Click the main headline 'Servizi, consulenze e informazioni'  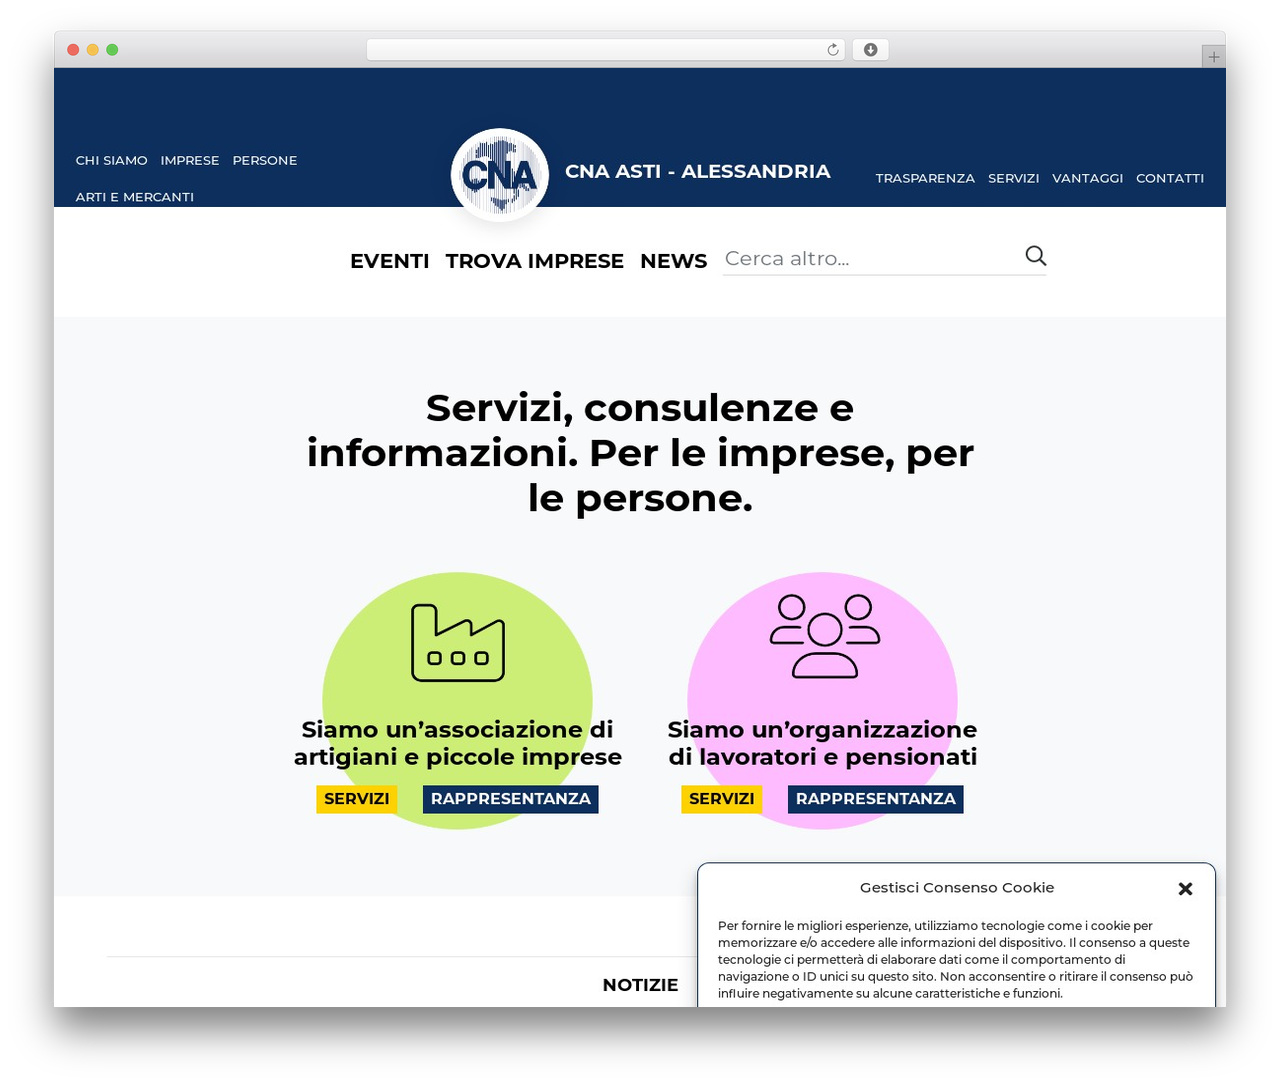coord(640,452)
